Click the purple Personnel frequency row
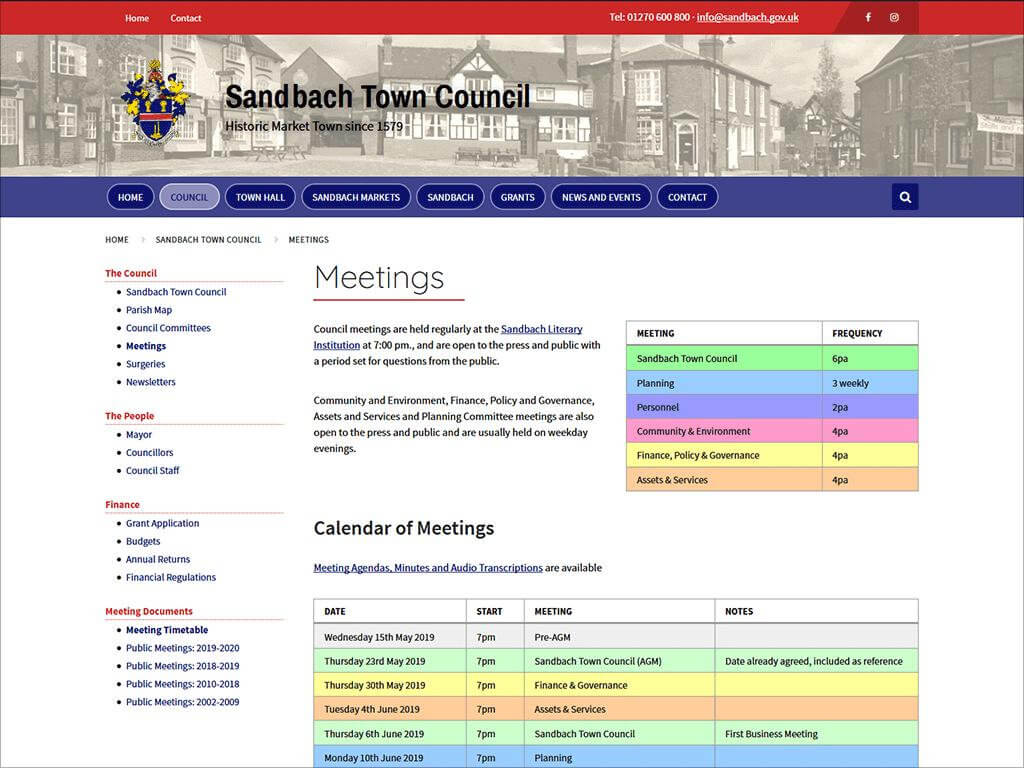The image size is (1024, 768). click(772, 407)
